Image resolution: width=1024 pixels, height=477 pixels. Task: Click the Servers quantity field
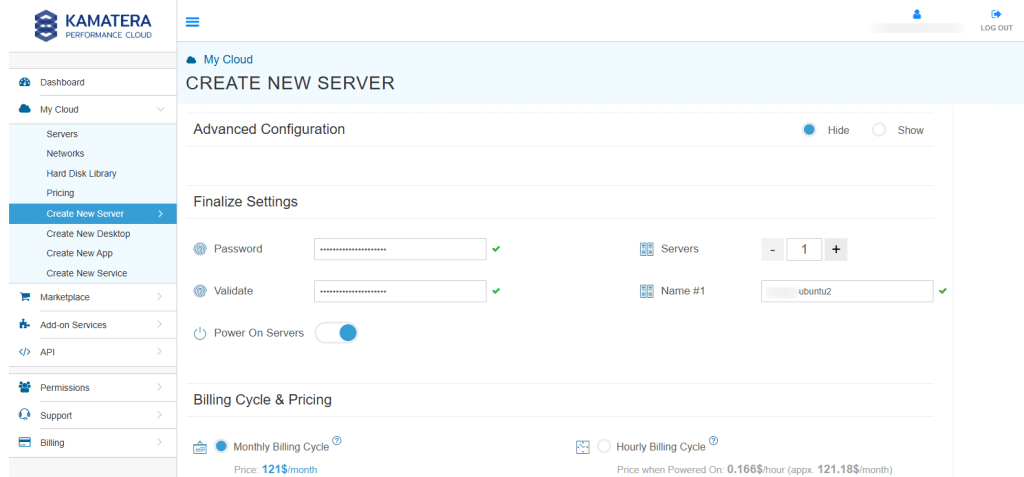coord(804,249)
